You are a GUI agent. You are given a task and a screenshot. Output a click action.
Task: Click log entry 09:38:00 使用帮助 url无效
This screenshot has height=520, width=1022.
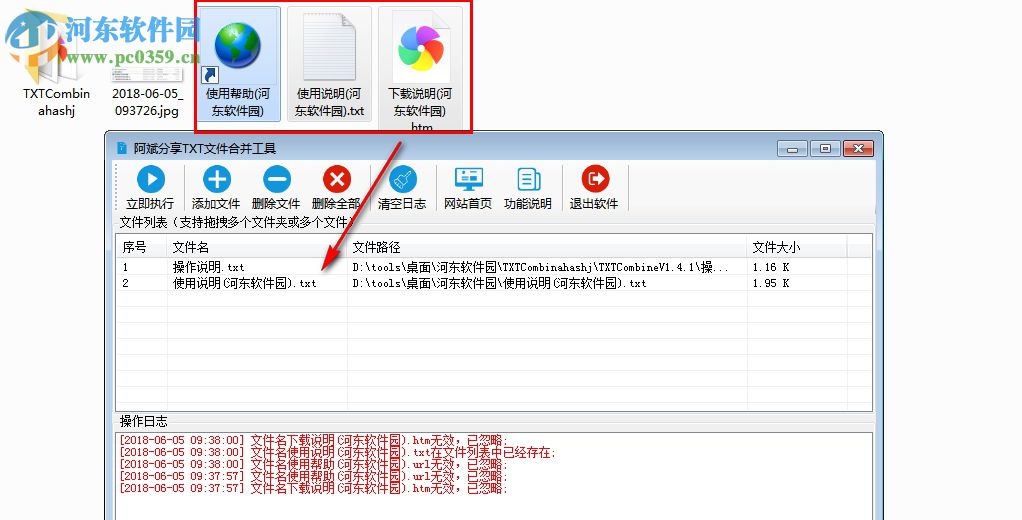[313, 464]
